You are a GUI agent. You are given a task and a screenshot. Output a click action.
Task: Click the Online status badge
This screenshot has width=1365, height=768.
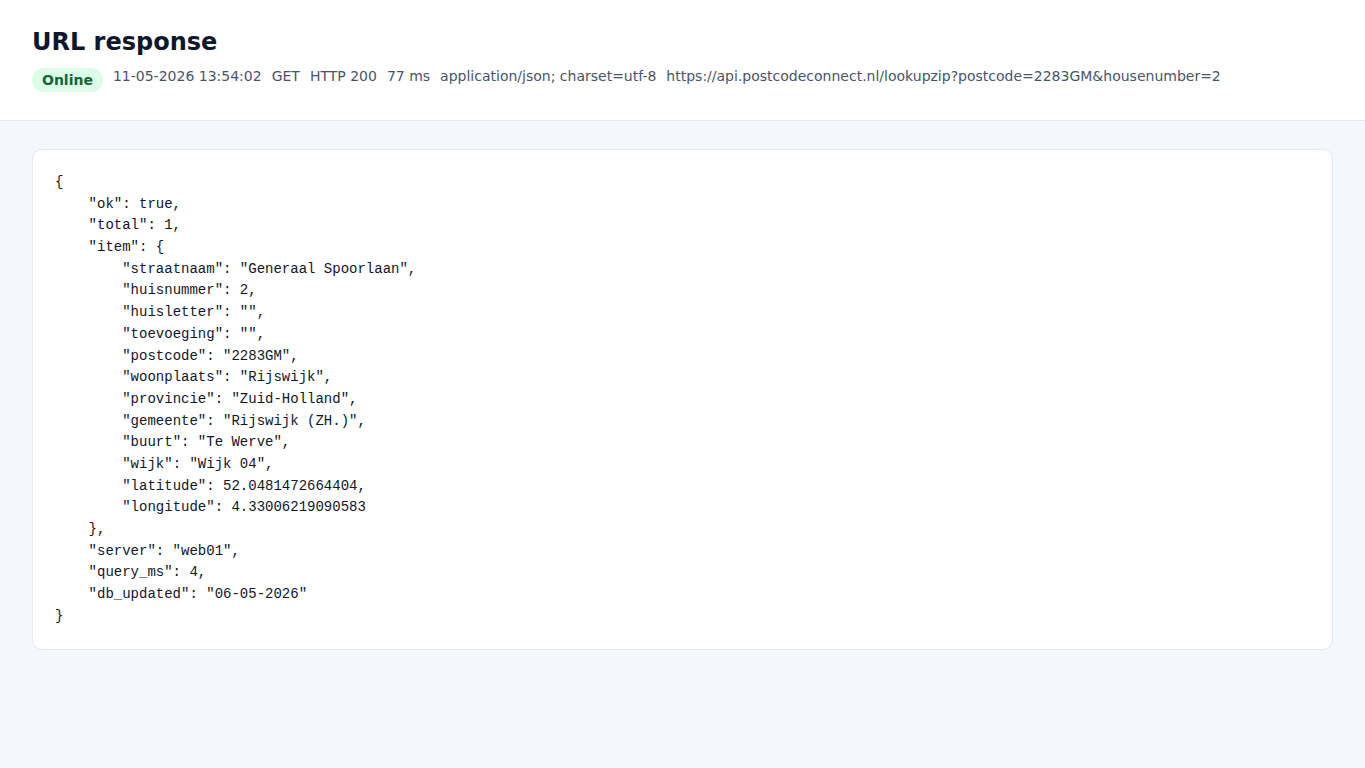(x=67, y=80)
